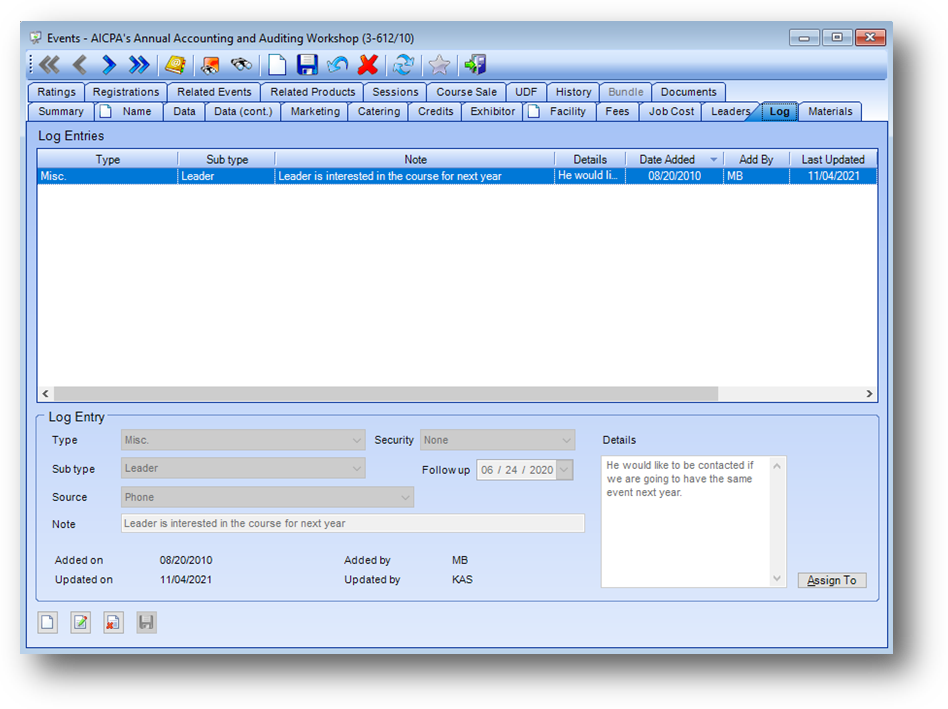Viewport: 948px width, 709px height.
Task: Open the Registrations tab
Action: (126, 92)
